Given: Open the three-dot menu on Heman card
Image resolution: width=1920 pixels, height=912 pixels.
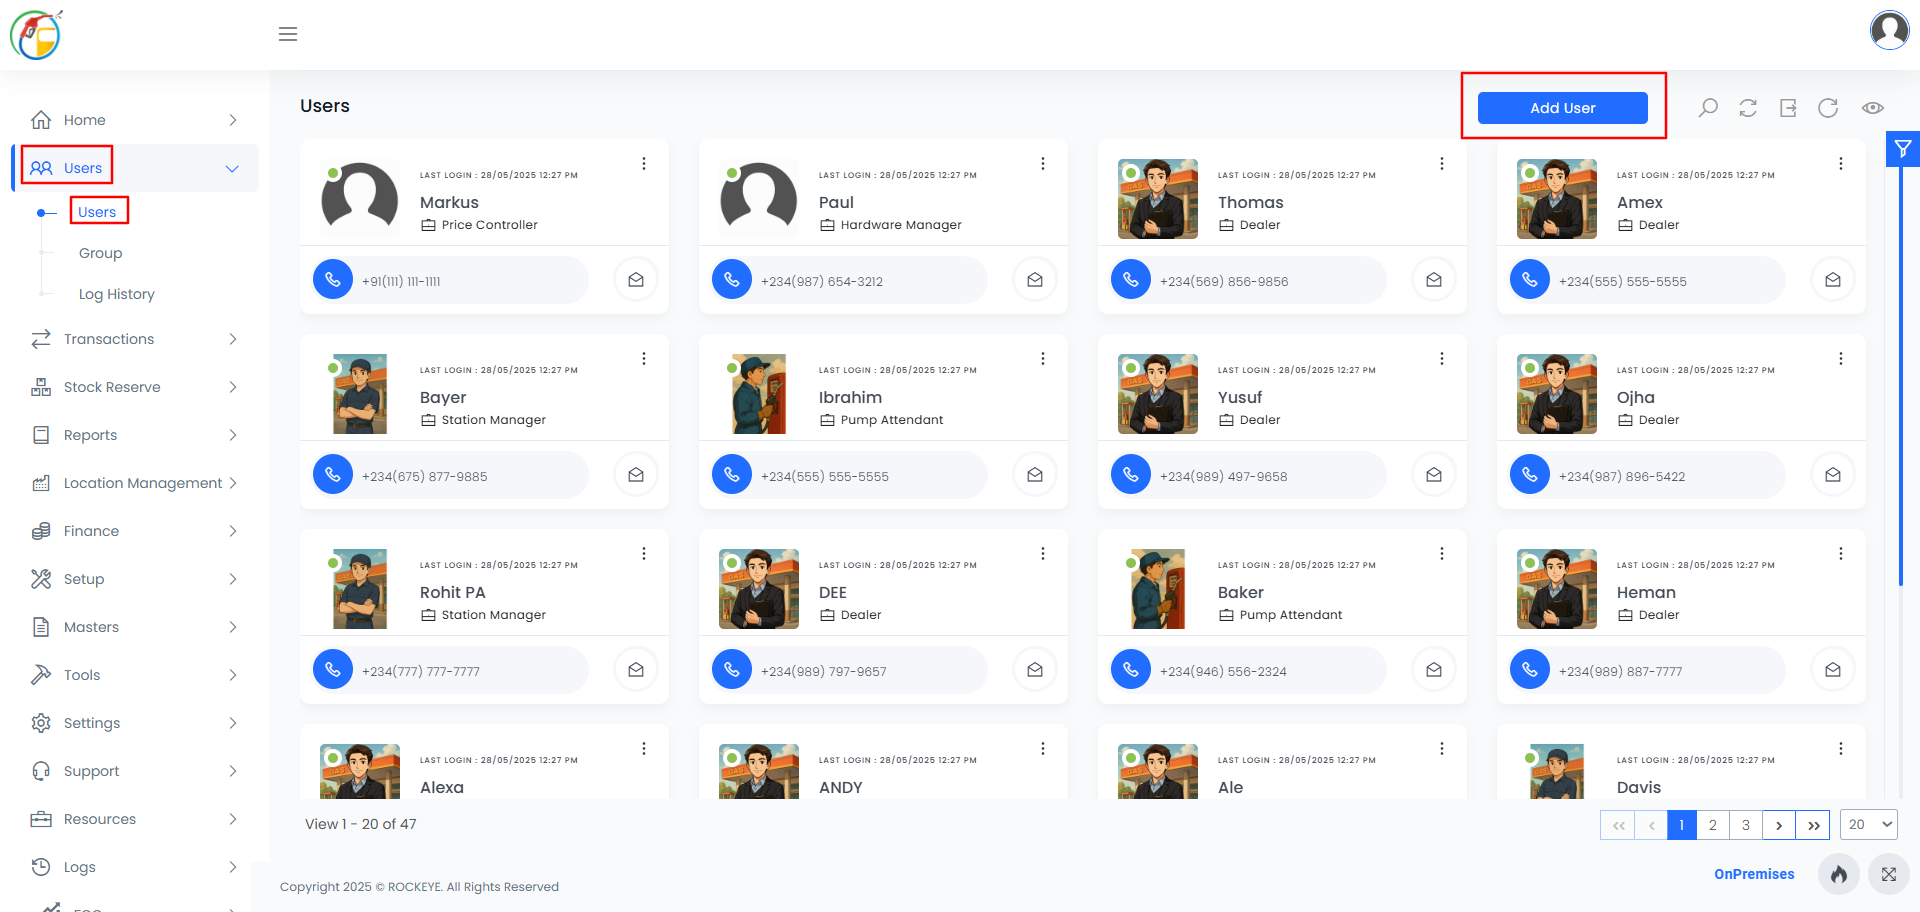Looking at the screenshot, I should (1841, 554).
